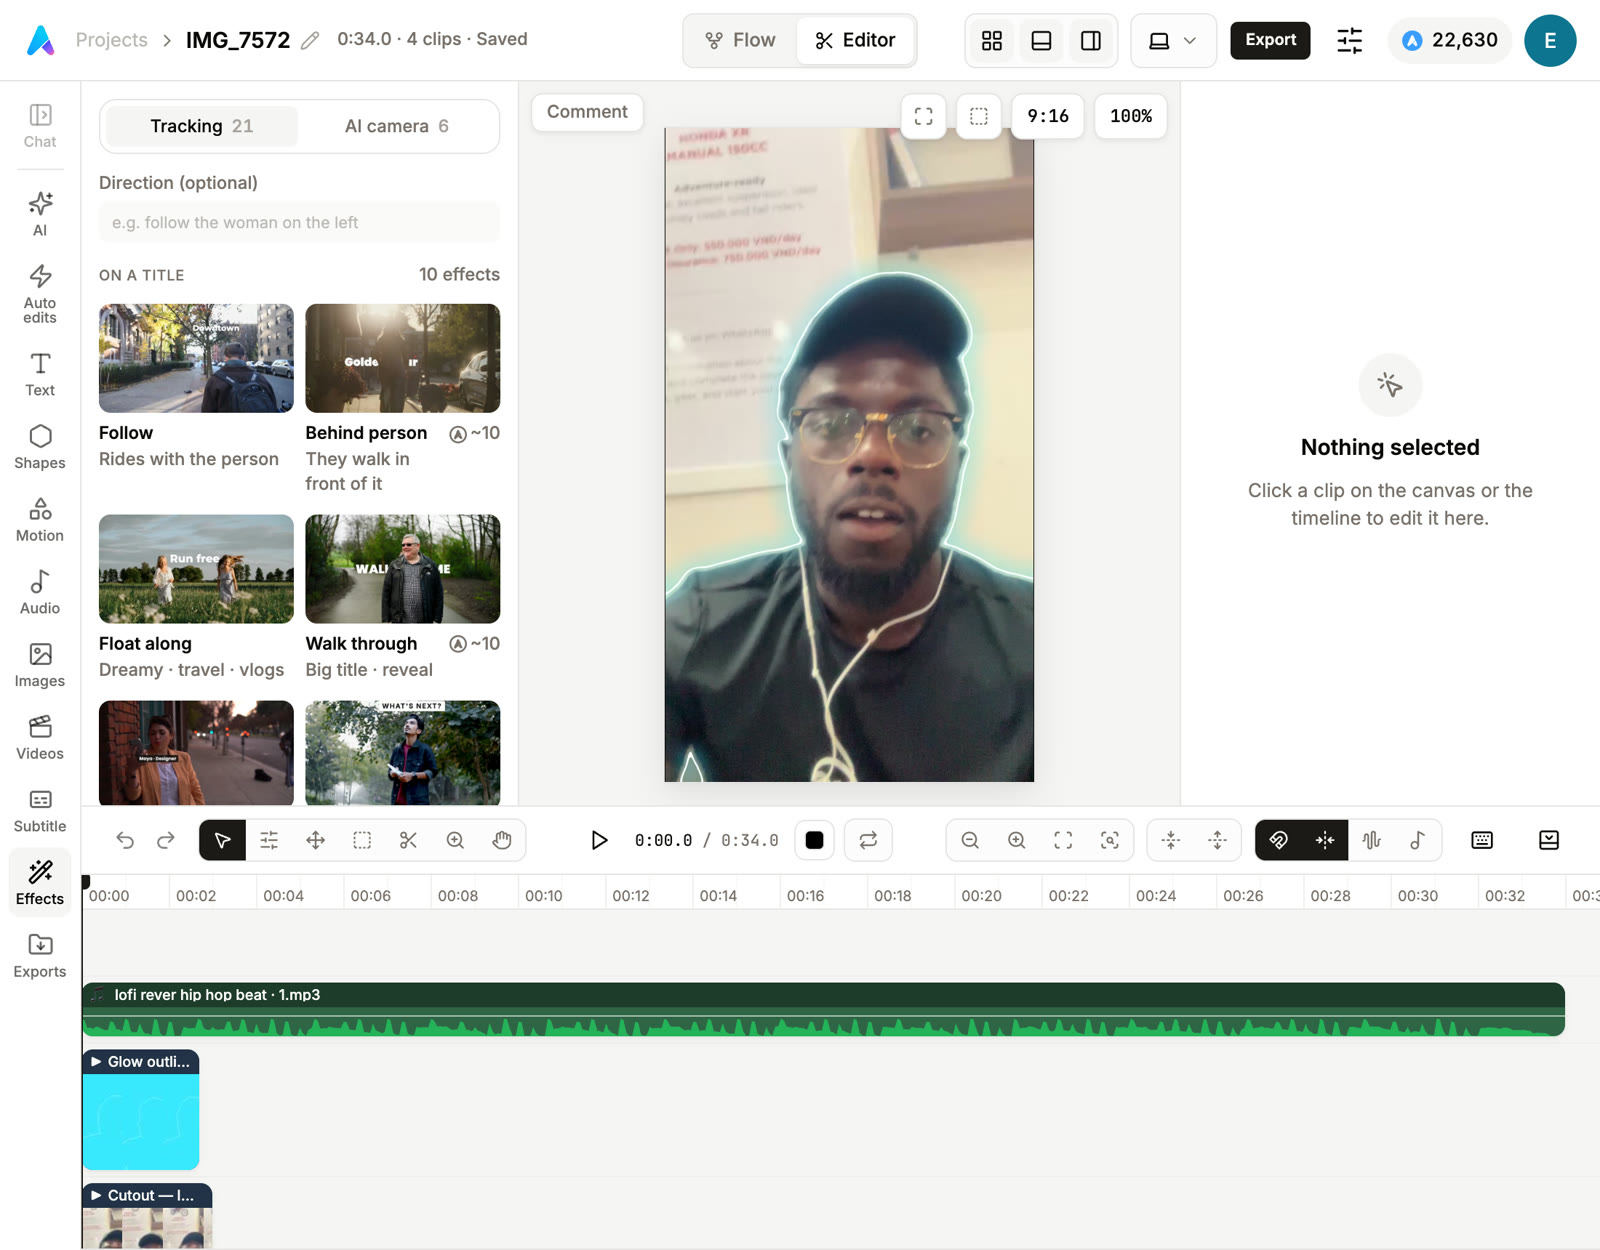Open the Images panel
Screen dimensions: 1600x1250
click(x=40, y=666)
